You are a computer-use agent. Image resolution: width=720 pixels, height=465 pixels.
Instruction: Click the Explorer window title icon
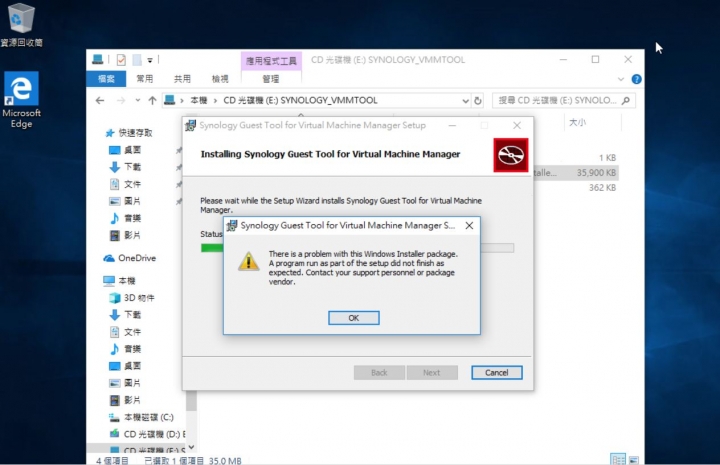pyautogui.click(x=97, y=59)
